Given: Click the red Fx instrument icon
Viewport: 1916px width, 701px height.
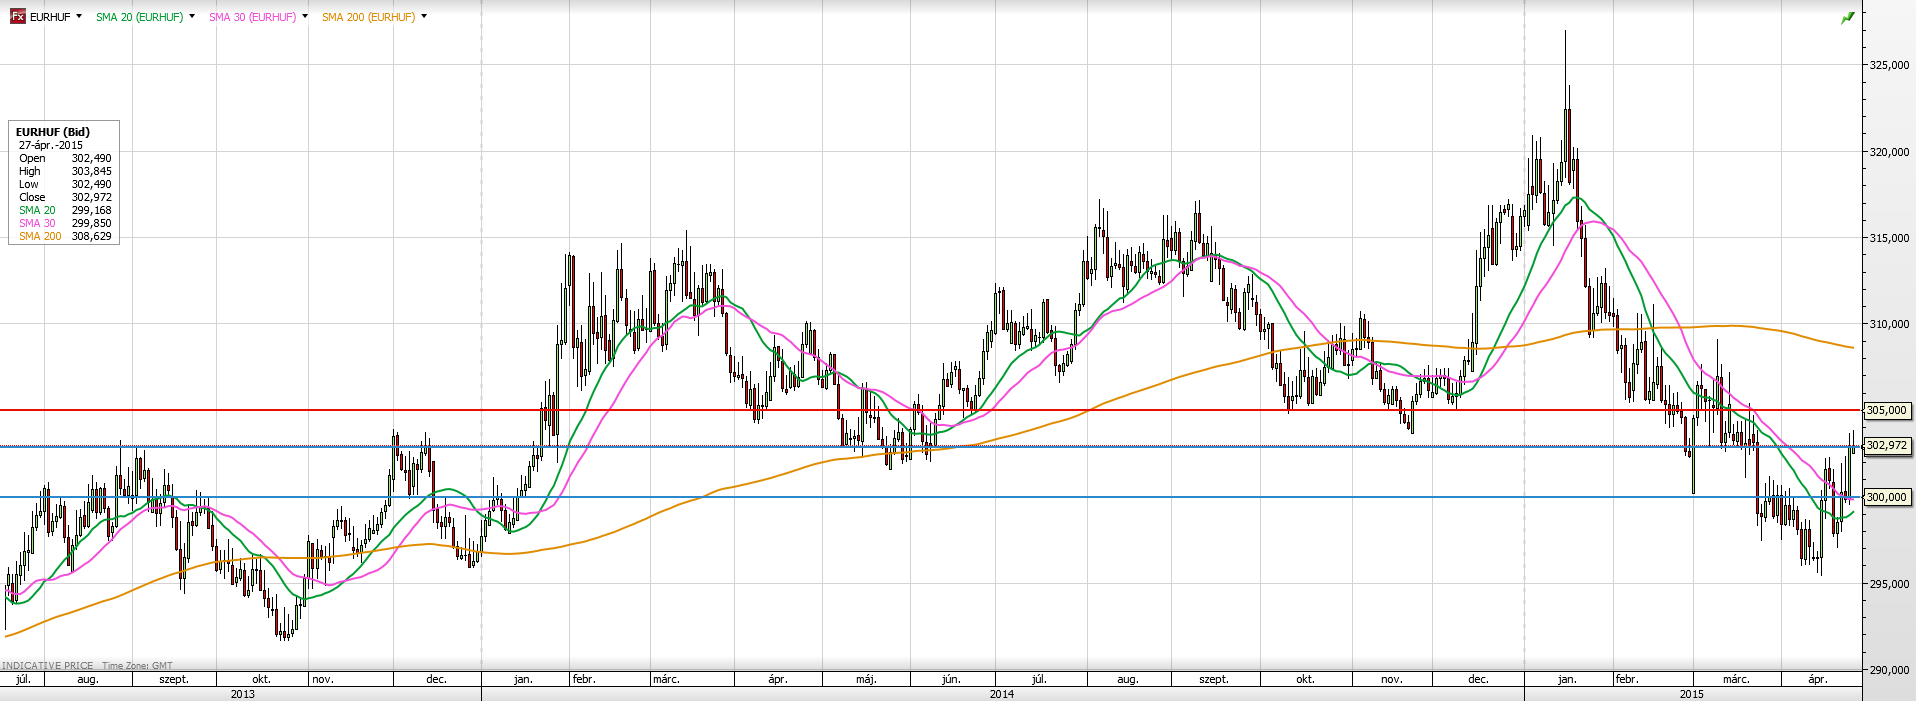Looking at the screenshot, I should point(17,17).
